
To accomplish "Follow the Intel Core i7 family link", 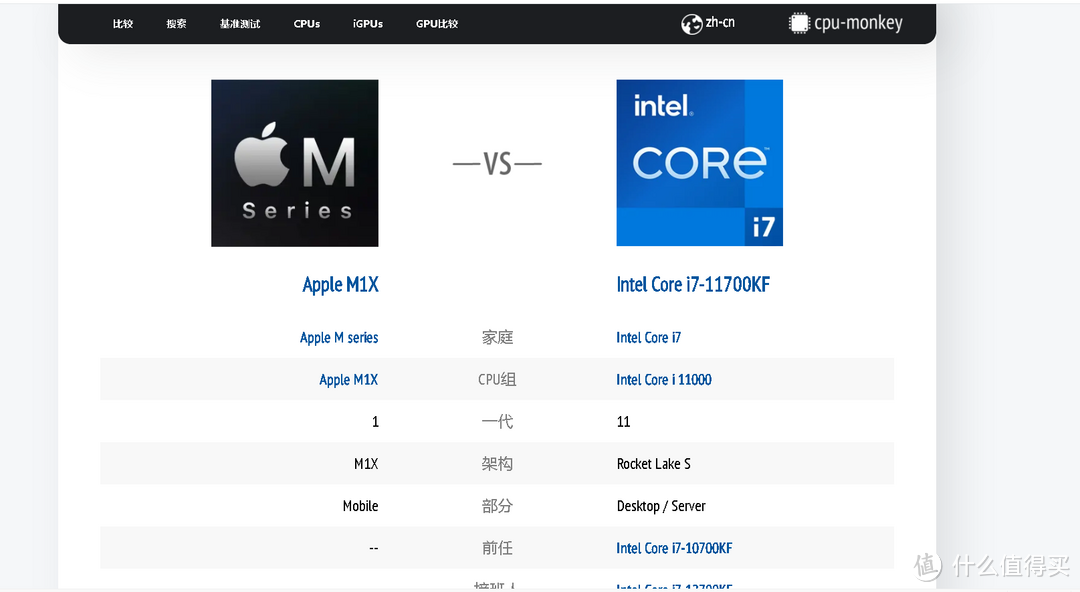I will [x=648, y=338].
